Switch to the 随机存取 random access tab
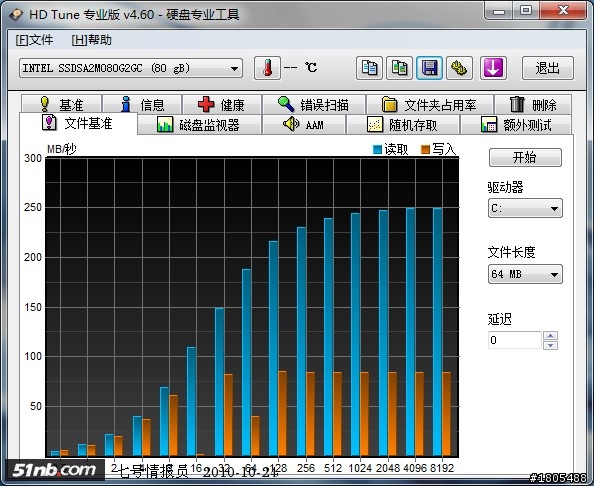This screenshot has width=594, height=486. pyautogui.click(x=403, y=125)
